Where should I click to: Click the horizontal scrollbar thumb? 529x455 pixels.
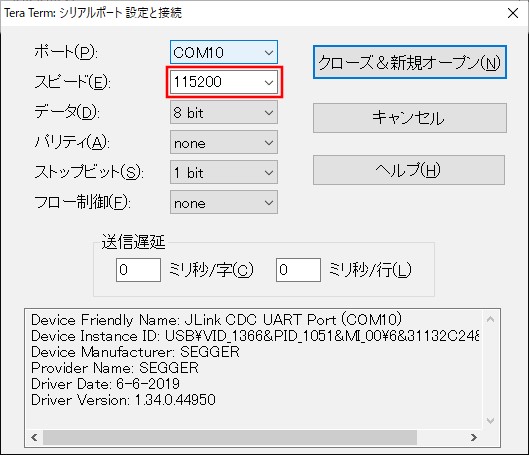tap(230, 437)
